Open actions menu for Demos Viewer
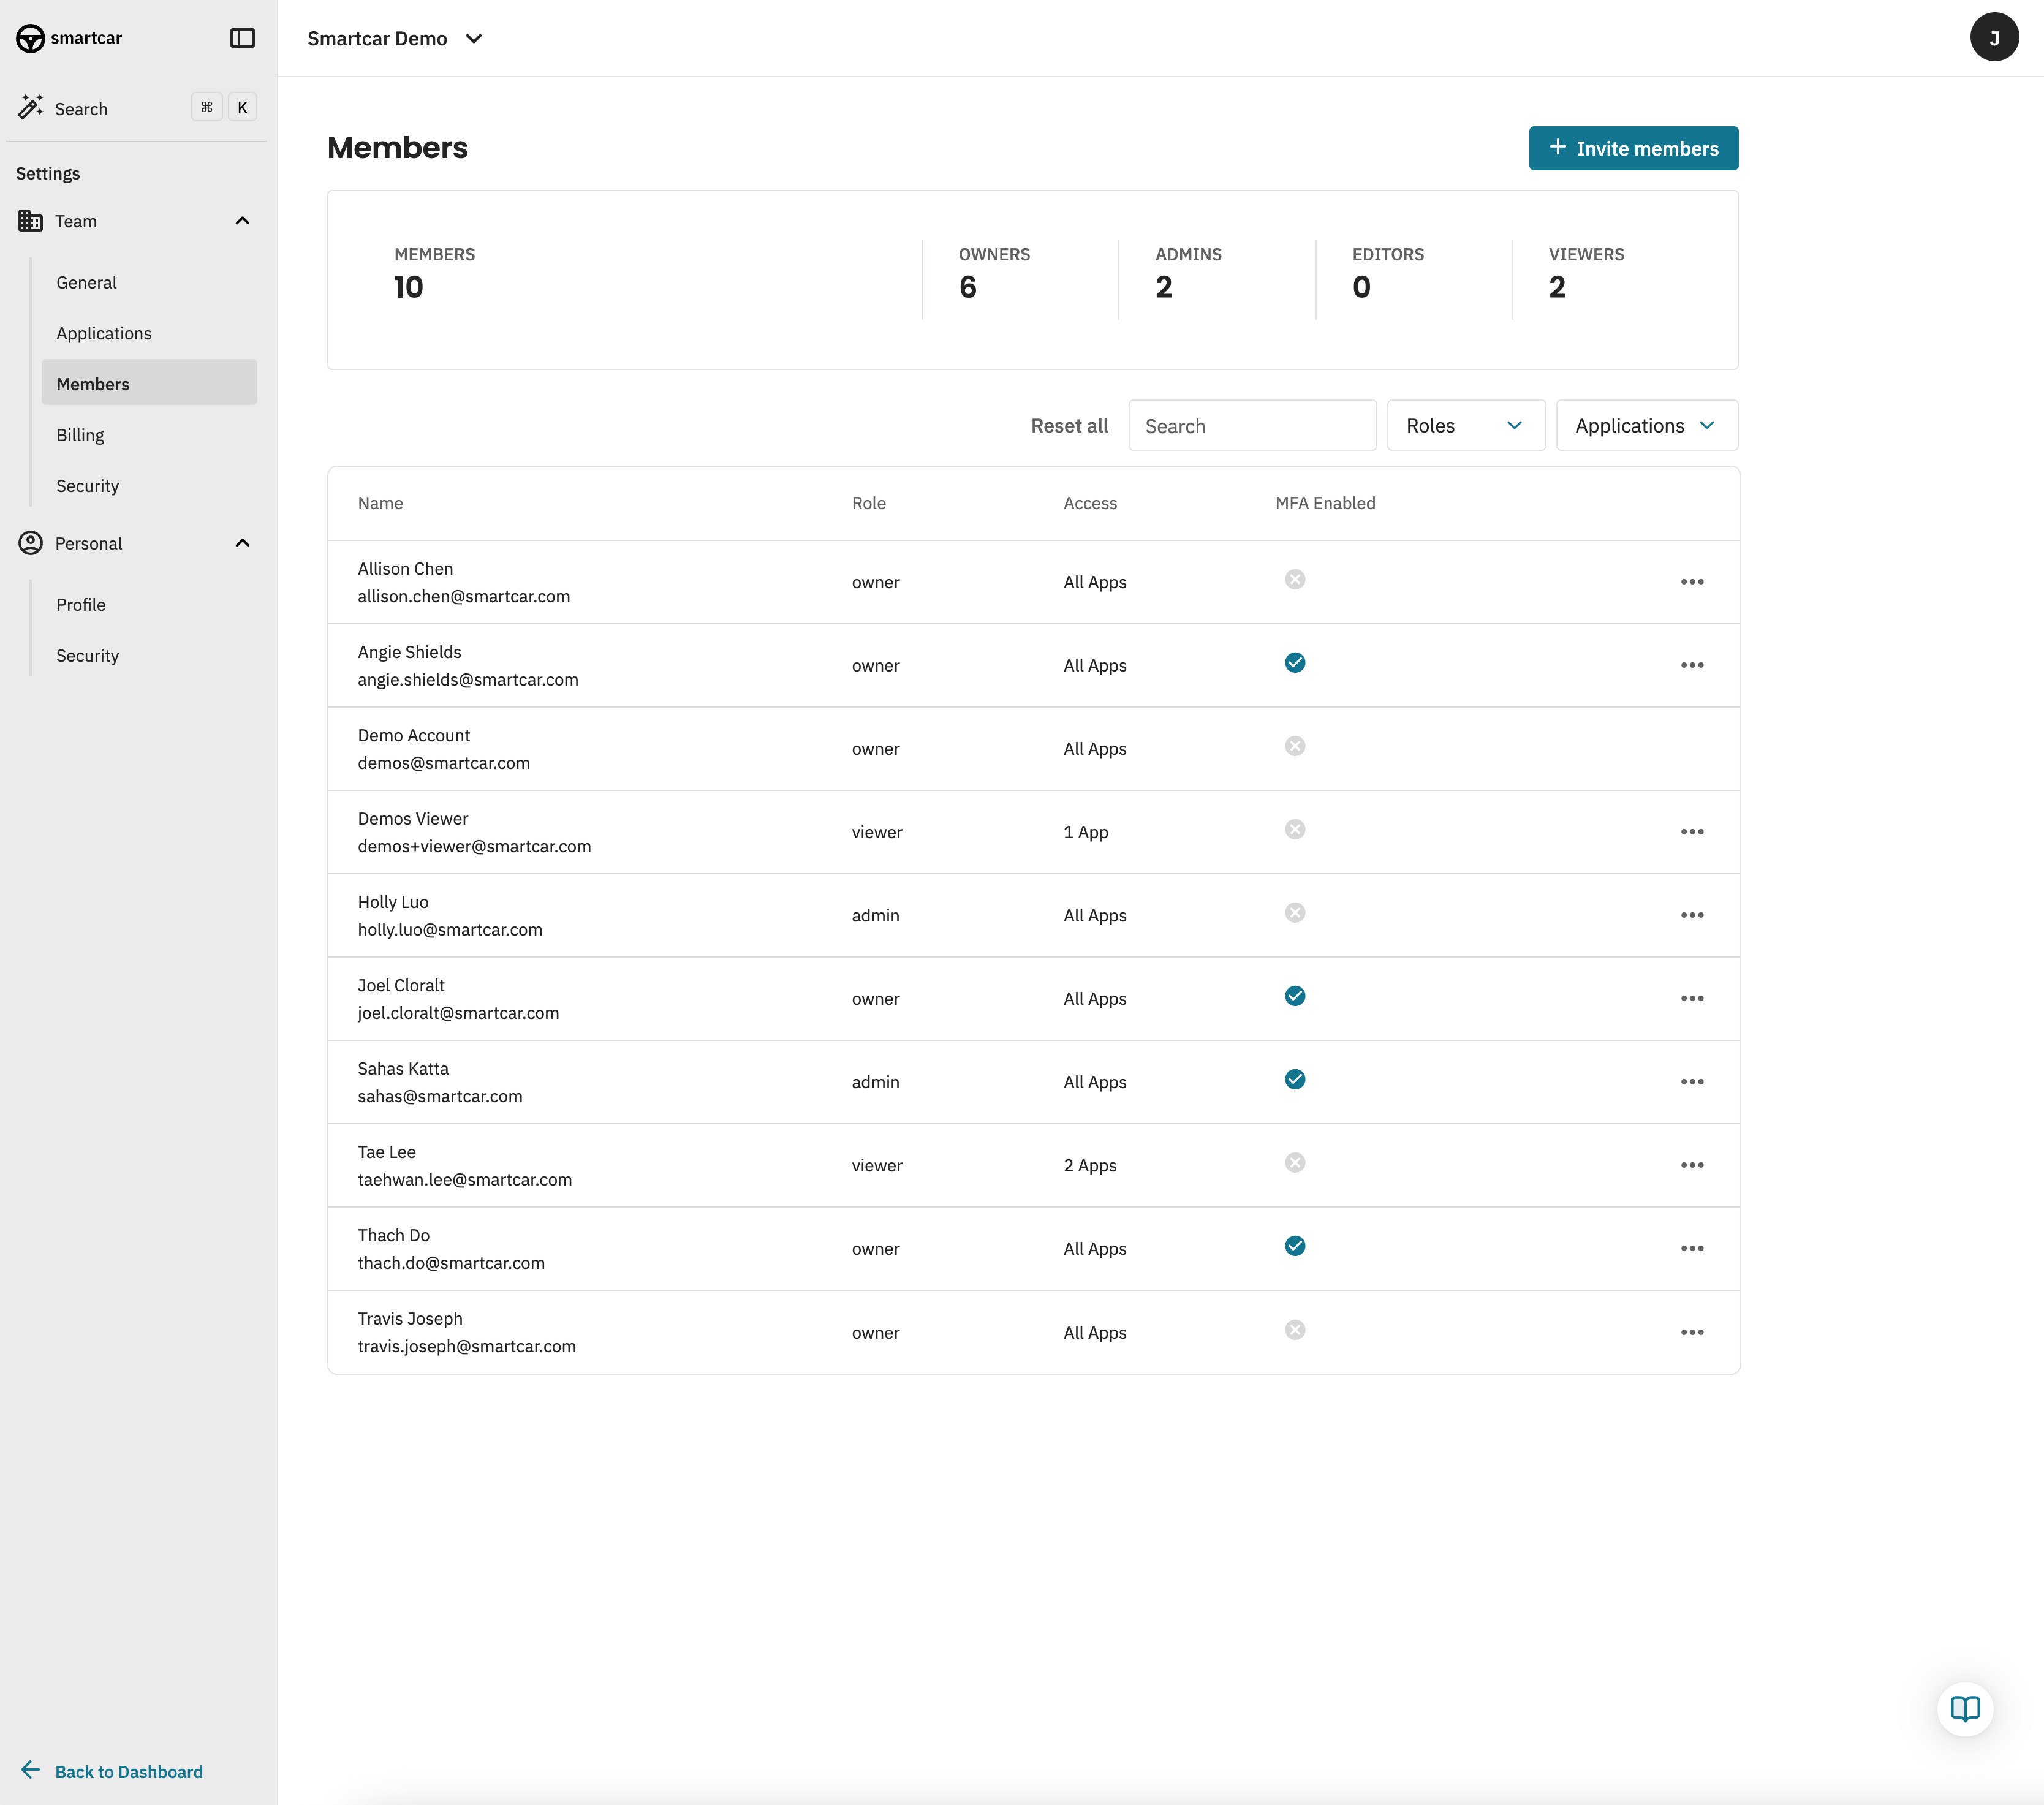The image size is (2044, 1805). [1692, 832]
